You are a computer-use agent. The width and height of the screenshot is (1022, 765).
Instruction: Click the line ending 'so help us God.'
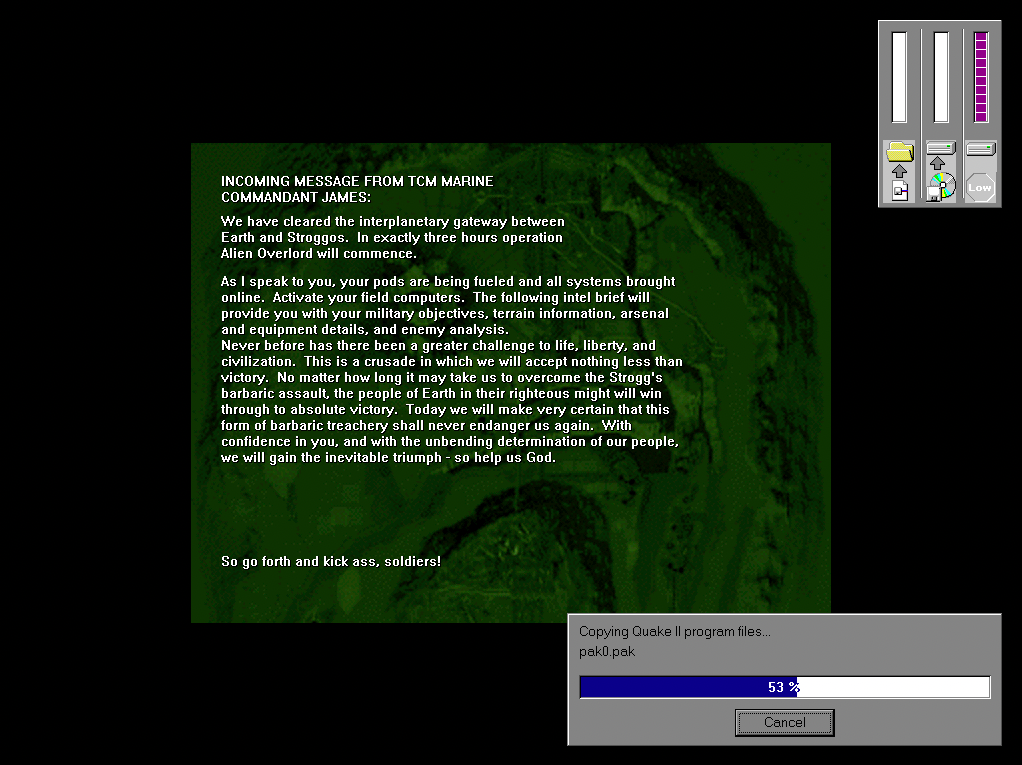click(x=388, y=457)
